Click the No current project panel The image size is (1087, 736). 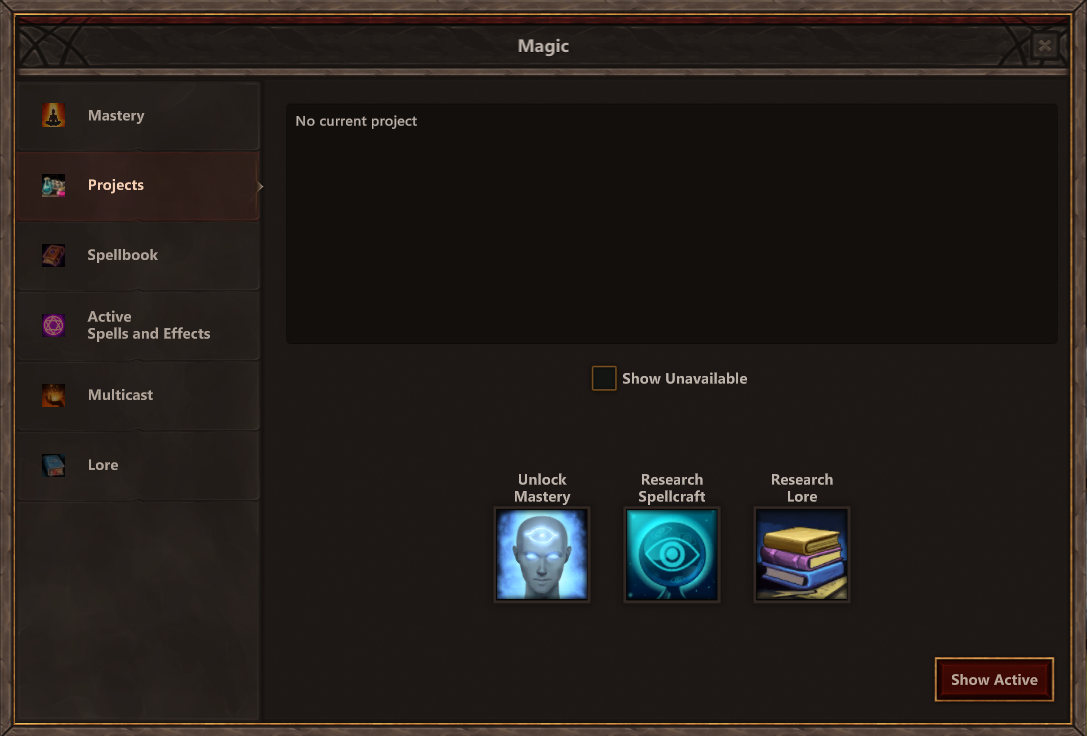coord(672,224)
